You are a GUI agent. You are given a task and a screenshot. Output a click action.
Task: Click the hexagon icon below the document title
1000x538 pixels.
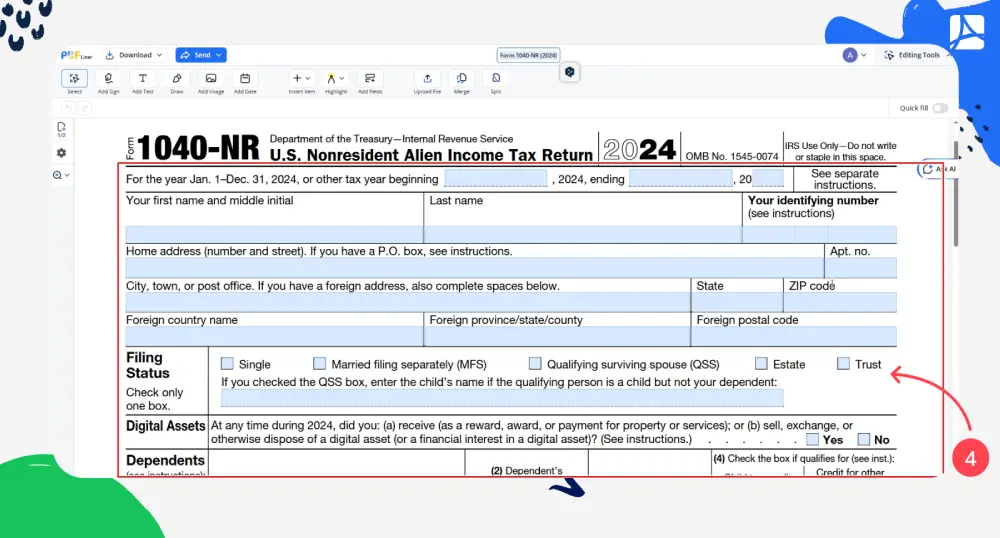point(570,72)
